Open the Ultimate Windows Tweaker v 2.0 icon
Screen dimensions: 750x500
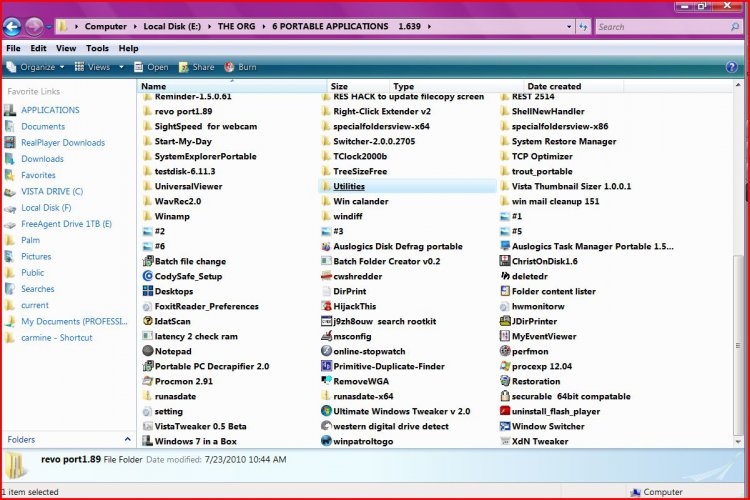click(x=327, y=411)
